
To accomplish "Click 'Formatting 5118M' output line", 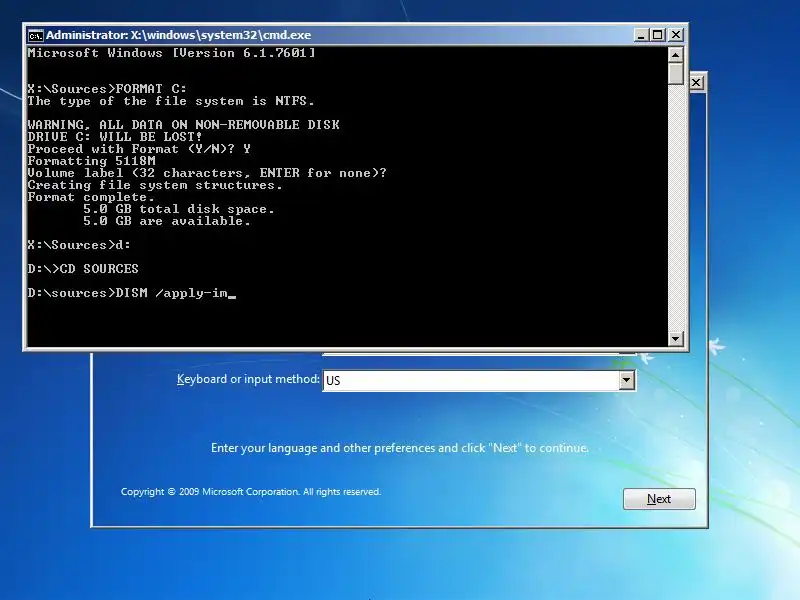I will 91,161.
